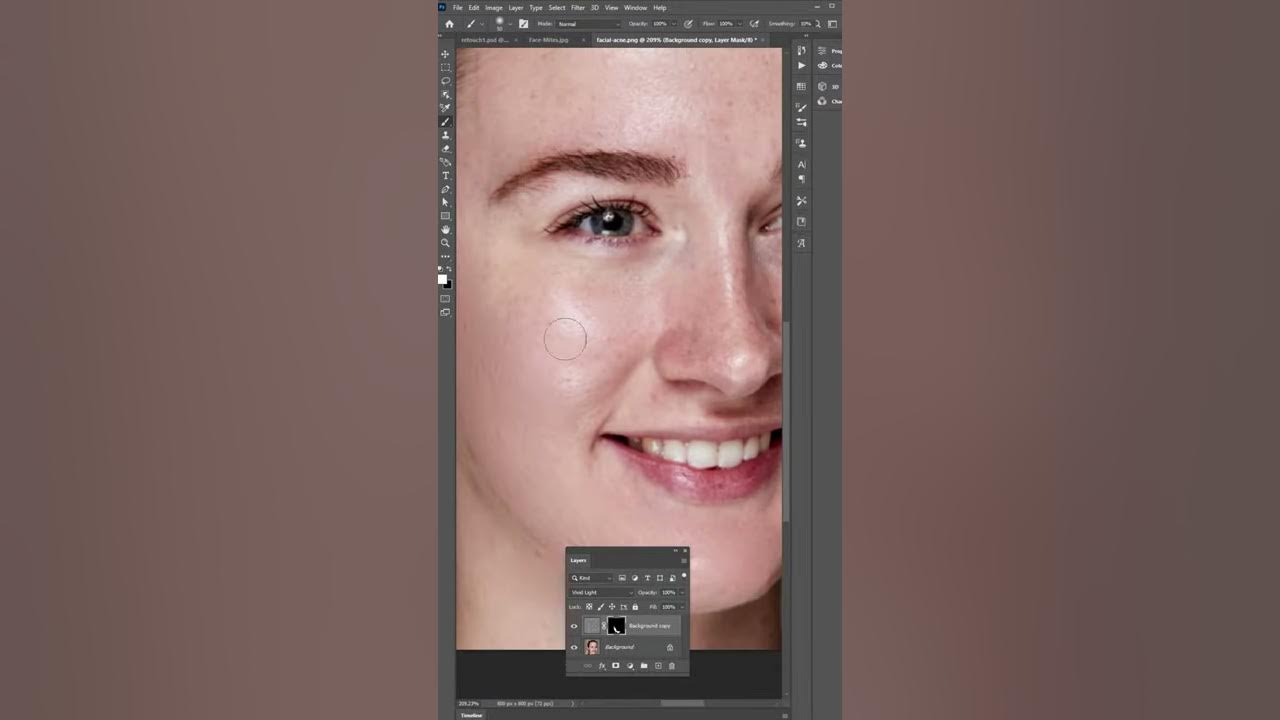Create a new layer icon
Image resolution: width=1280 pixels, height=720 pixels.
(x=658, y=666)
